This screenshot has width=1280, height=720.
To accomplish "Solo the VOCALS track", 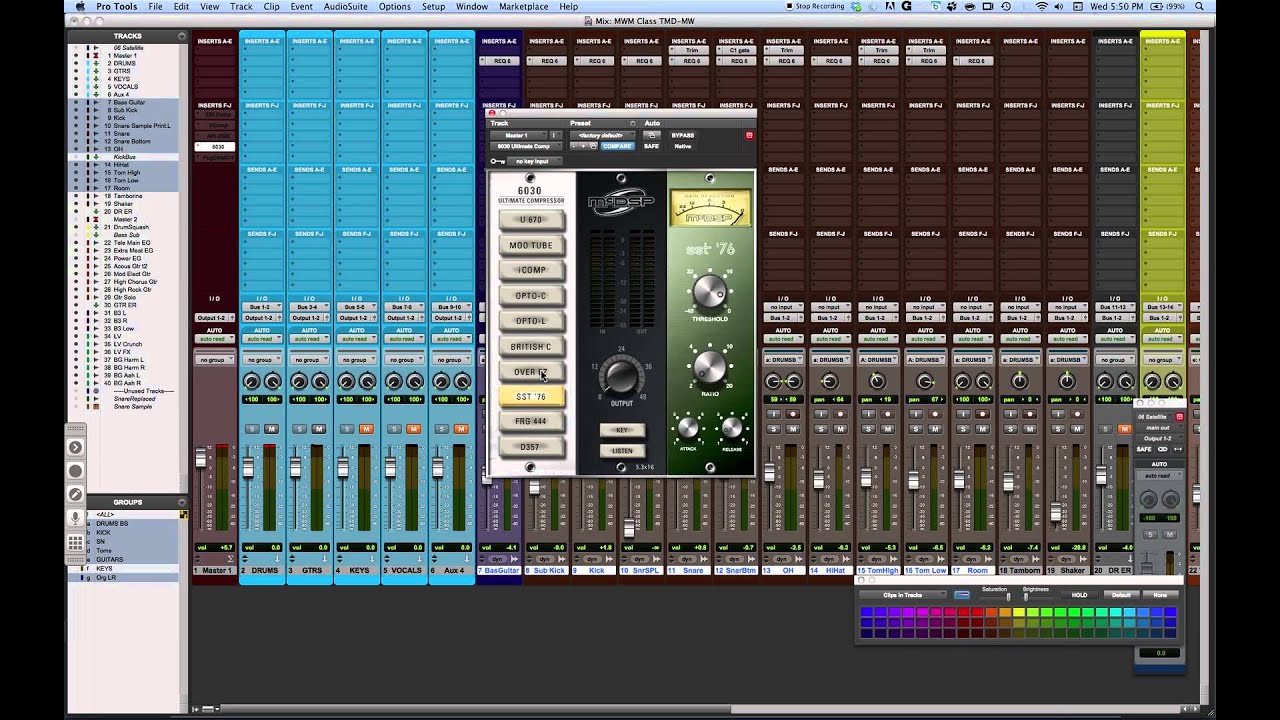I will (x=394, y=429).
